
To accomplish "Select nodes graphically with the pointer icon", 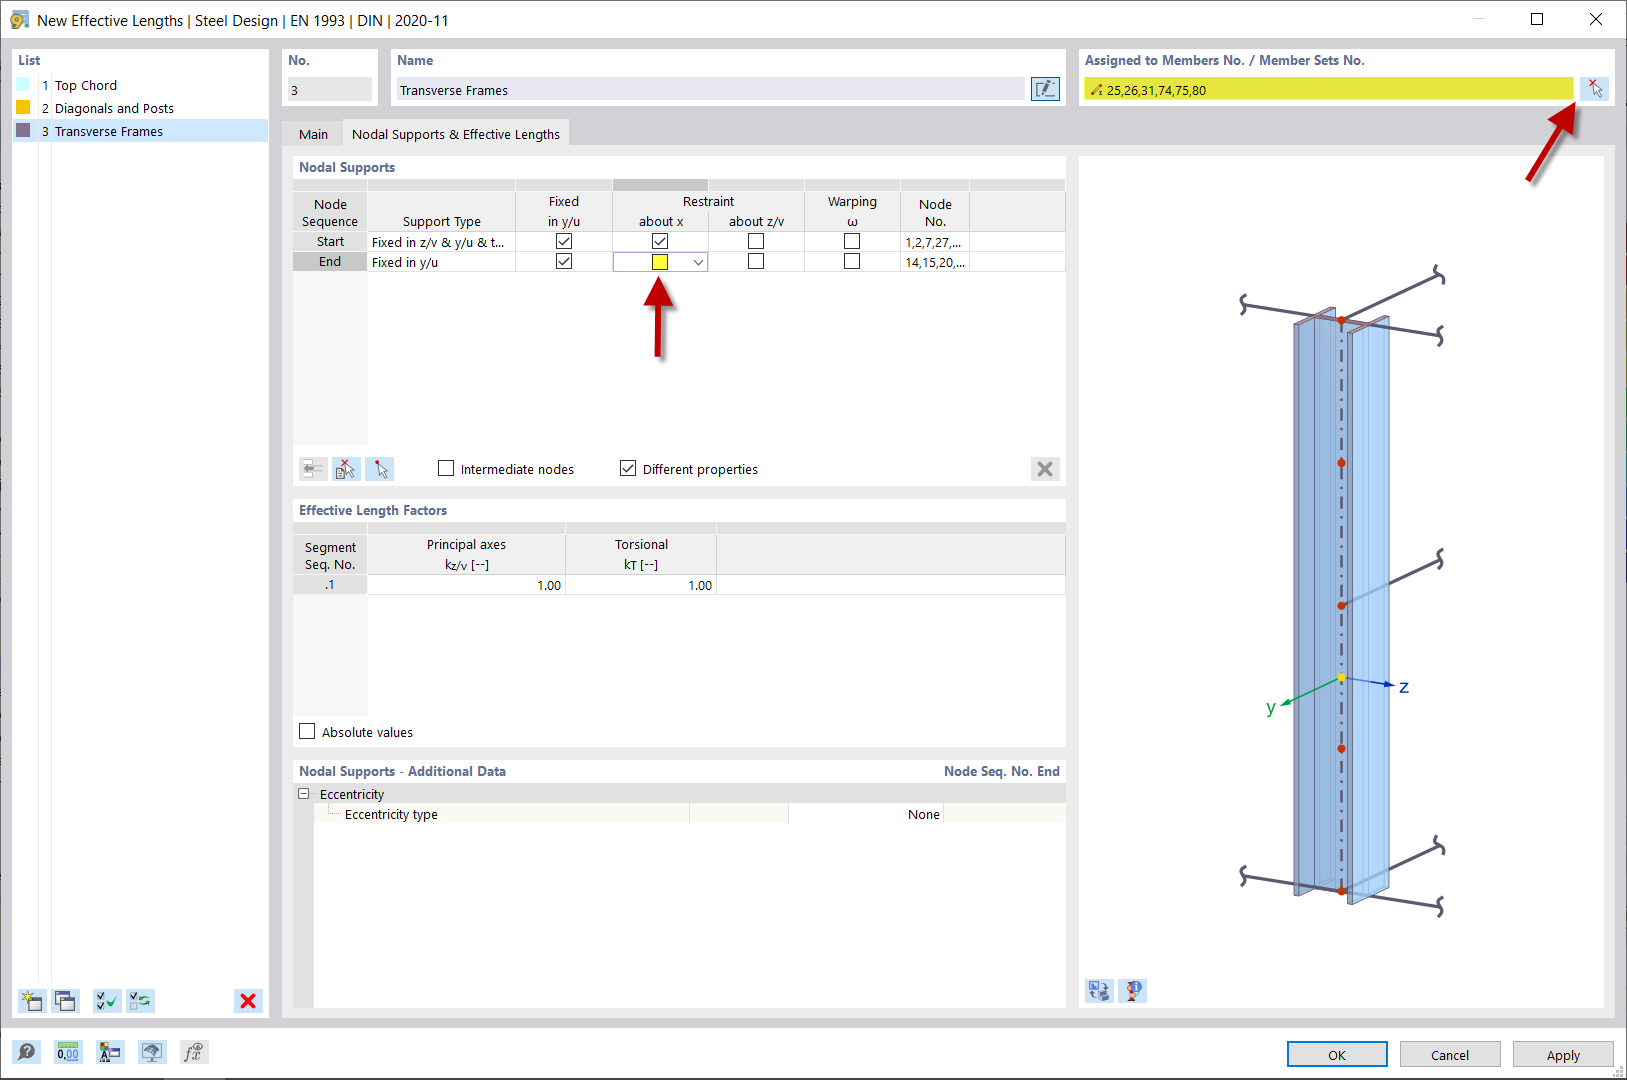I will tap(380, 468).
